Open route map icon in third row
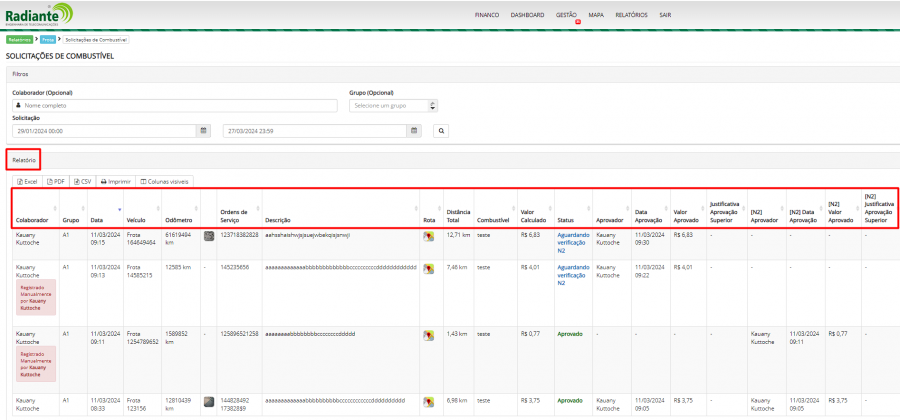900x420 pixels. pos(428,334)
